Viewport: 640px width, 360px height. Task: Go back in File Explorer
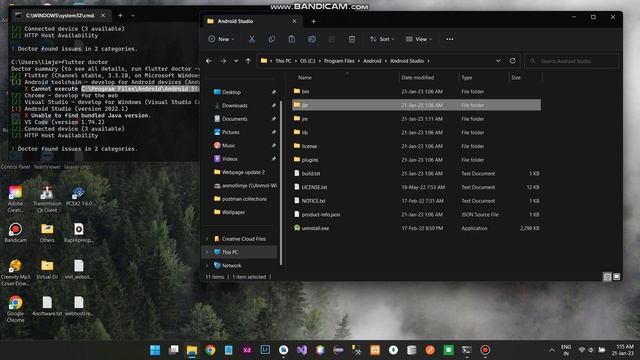pos(209,61)
